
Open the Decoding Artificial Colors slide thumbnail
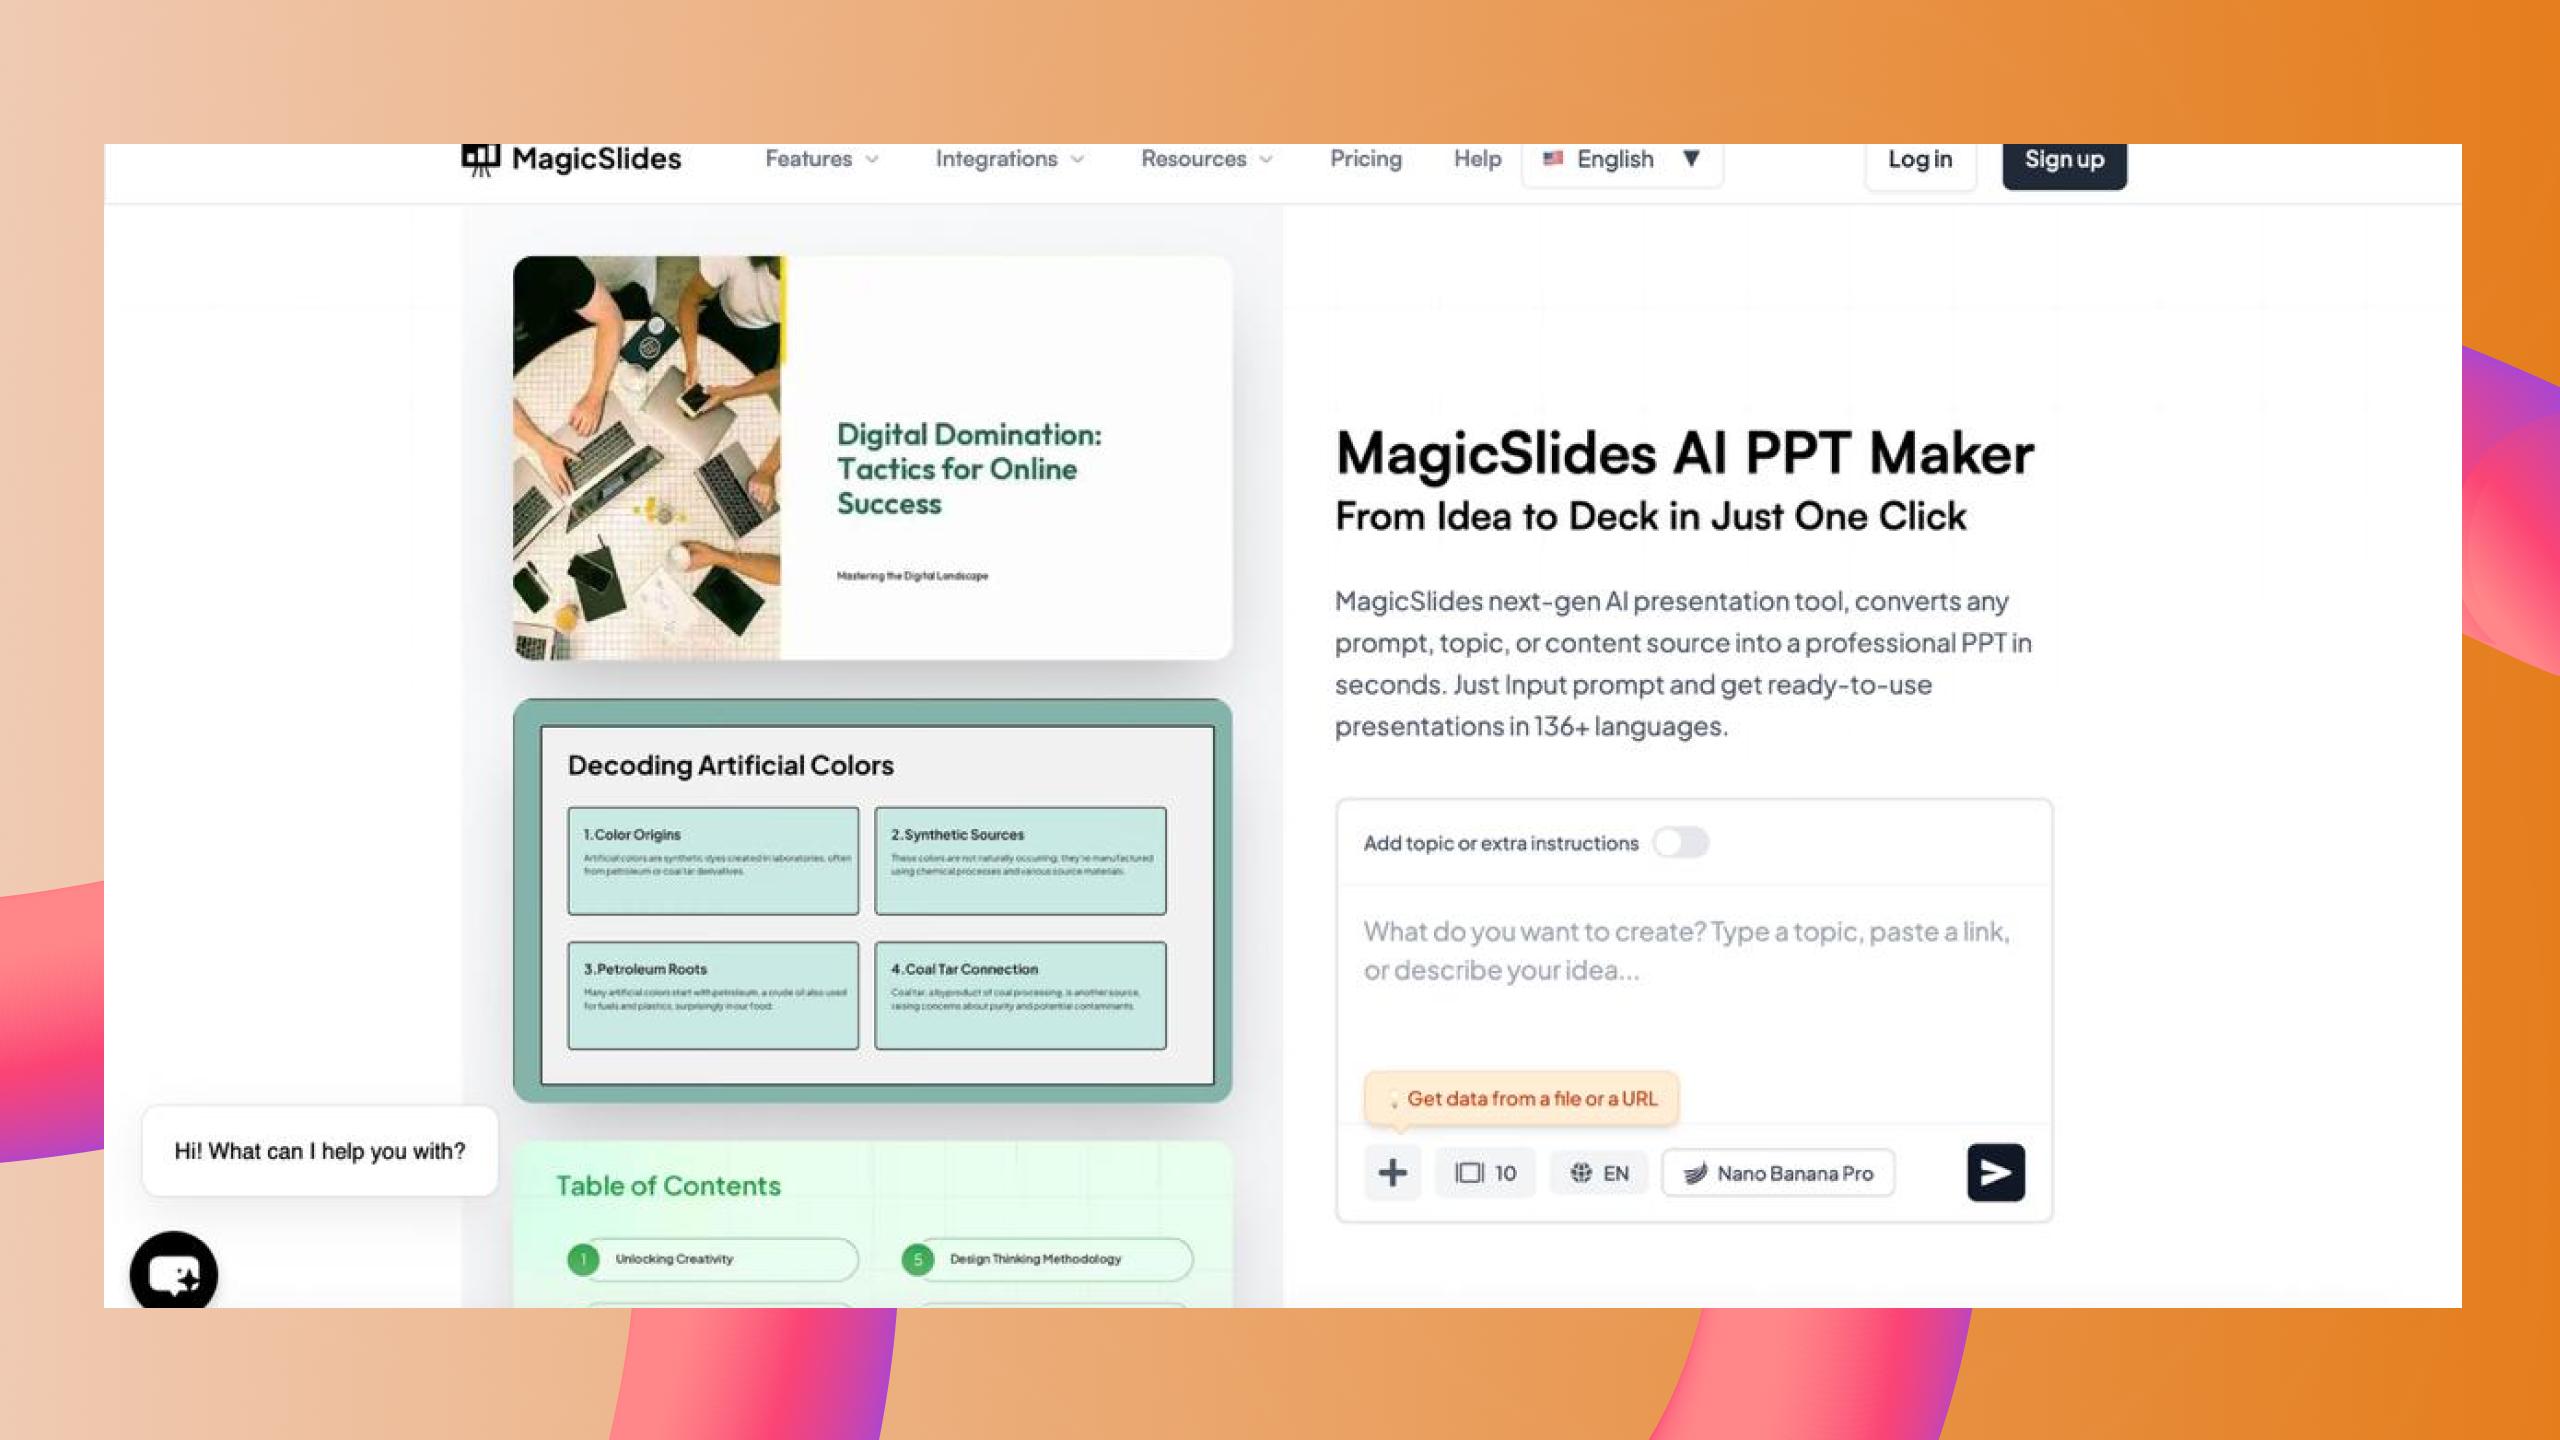pos(872,900)
